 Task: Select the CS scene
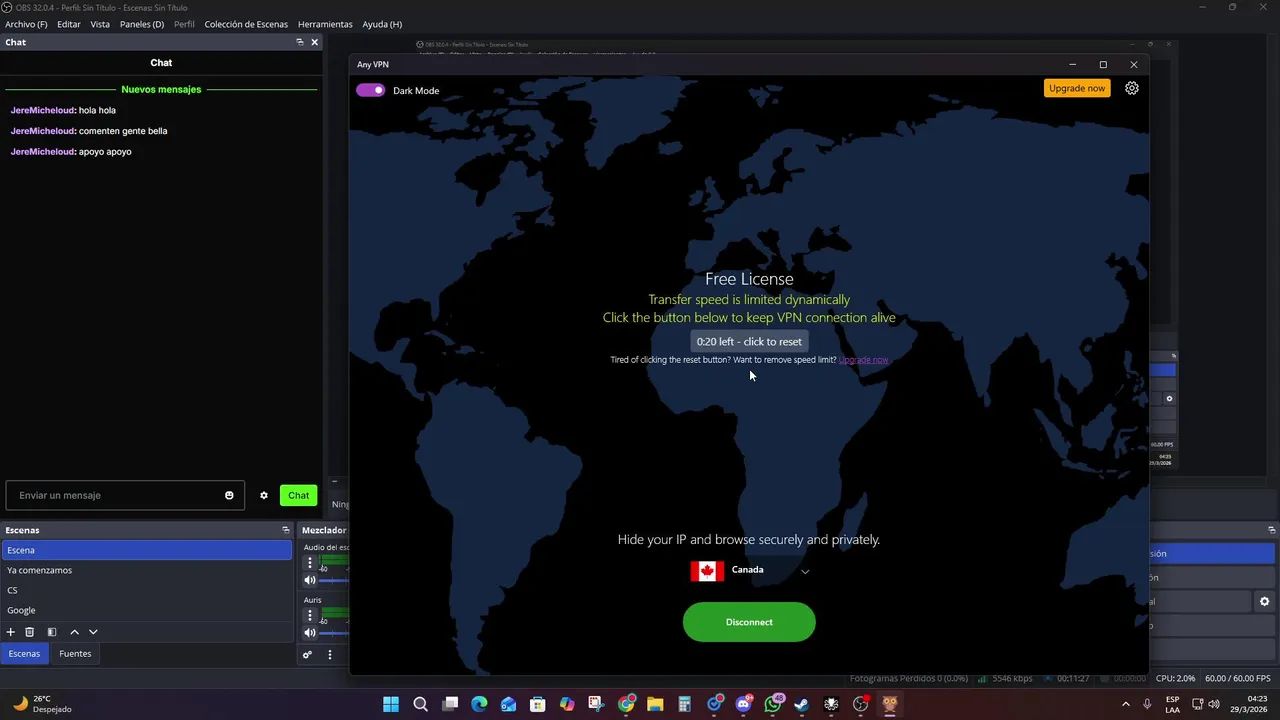tap(147, 590)
